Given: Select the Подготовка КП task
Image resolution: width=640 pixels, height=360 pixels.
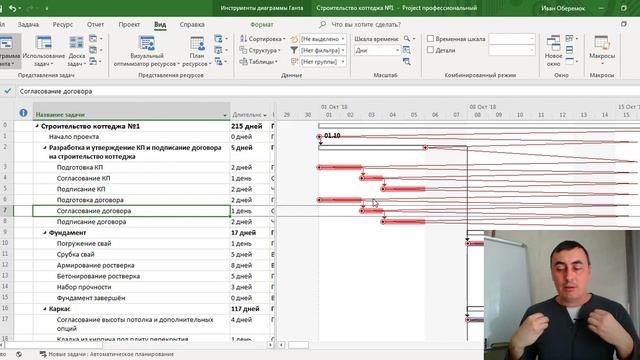Looking at the screenshot, I should pos(80,167).
